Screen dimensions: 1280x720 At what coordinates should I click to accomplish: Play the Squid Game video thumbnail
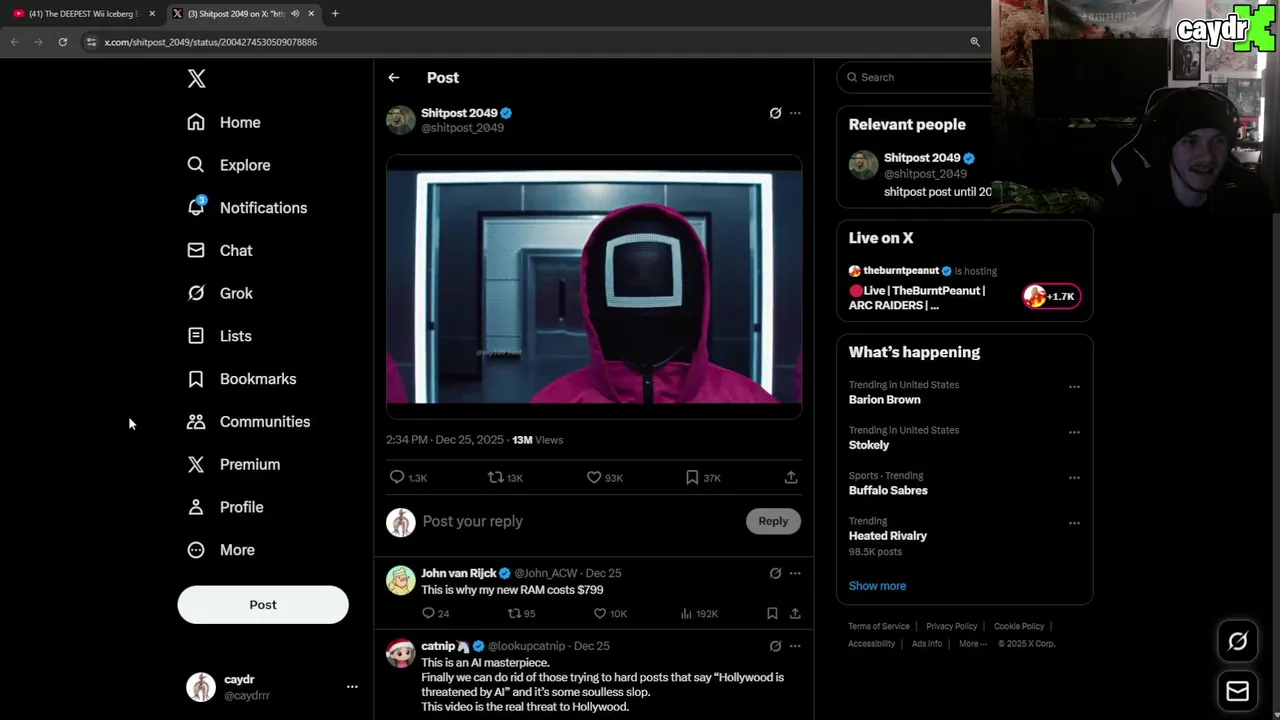coord(594,287)
